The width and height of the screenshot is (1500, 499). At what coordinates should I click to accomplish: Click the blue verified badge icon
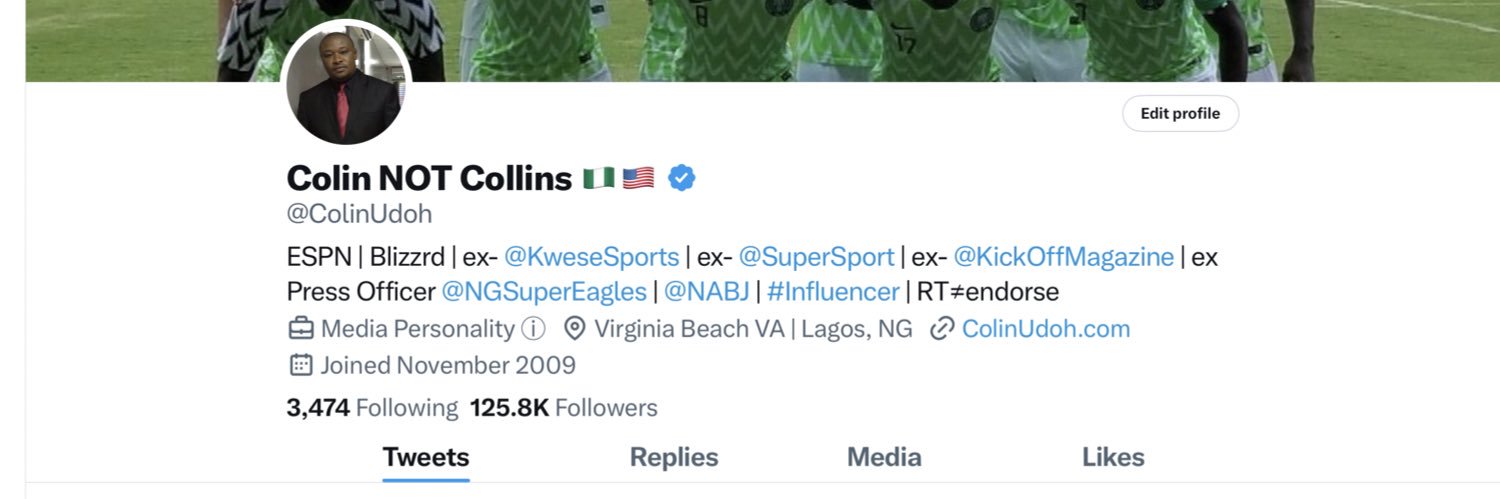(682, 179)
